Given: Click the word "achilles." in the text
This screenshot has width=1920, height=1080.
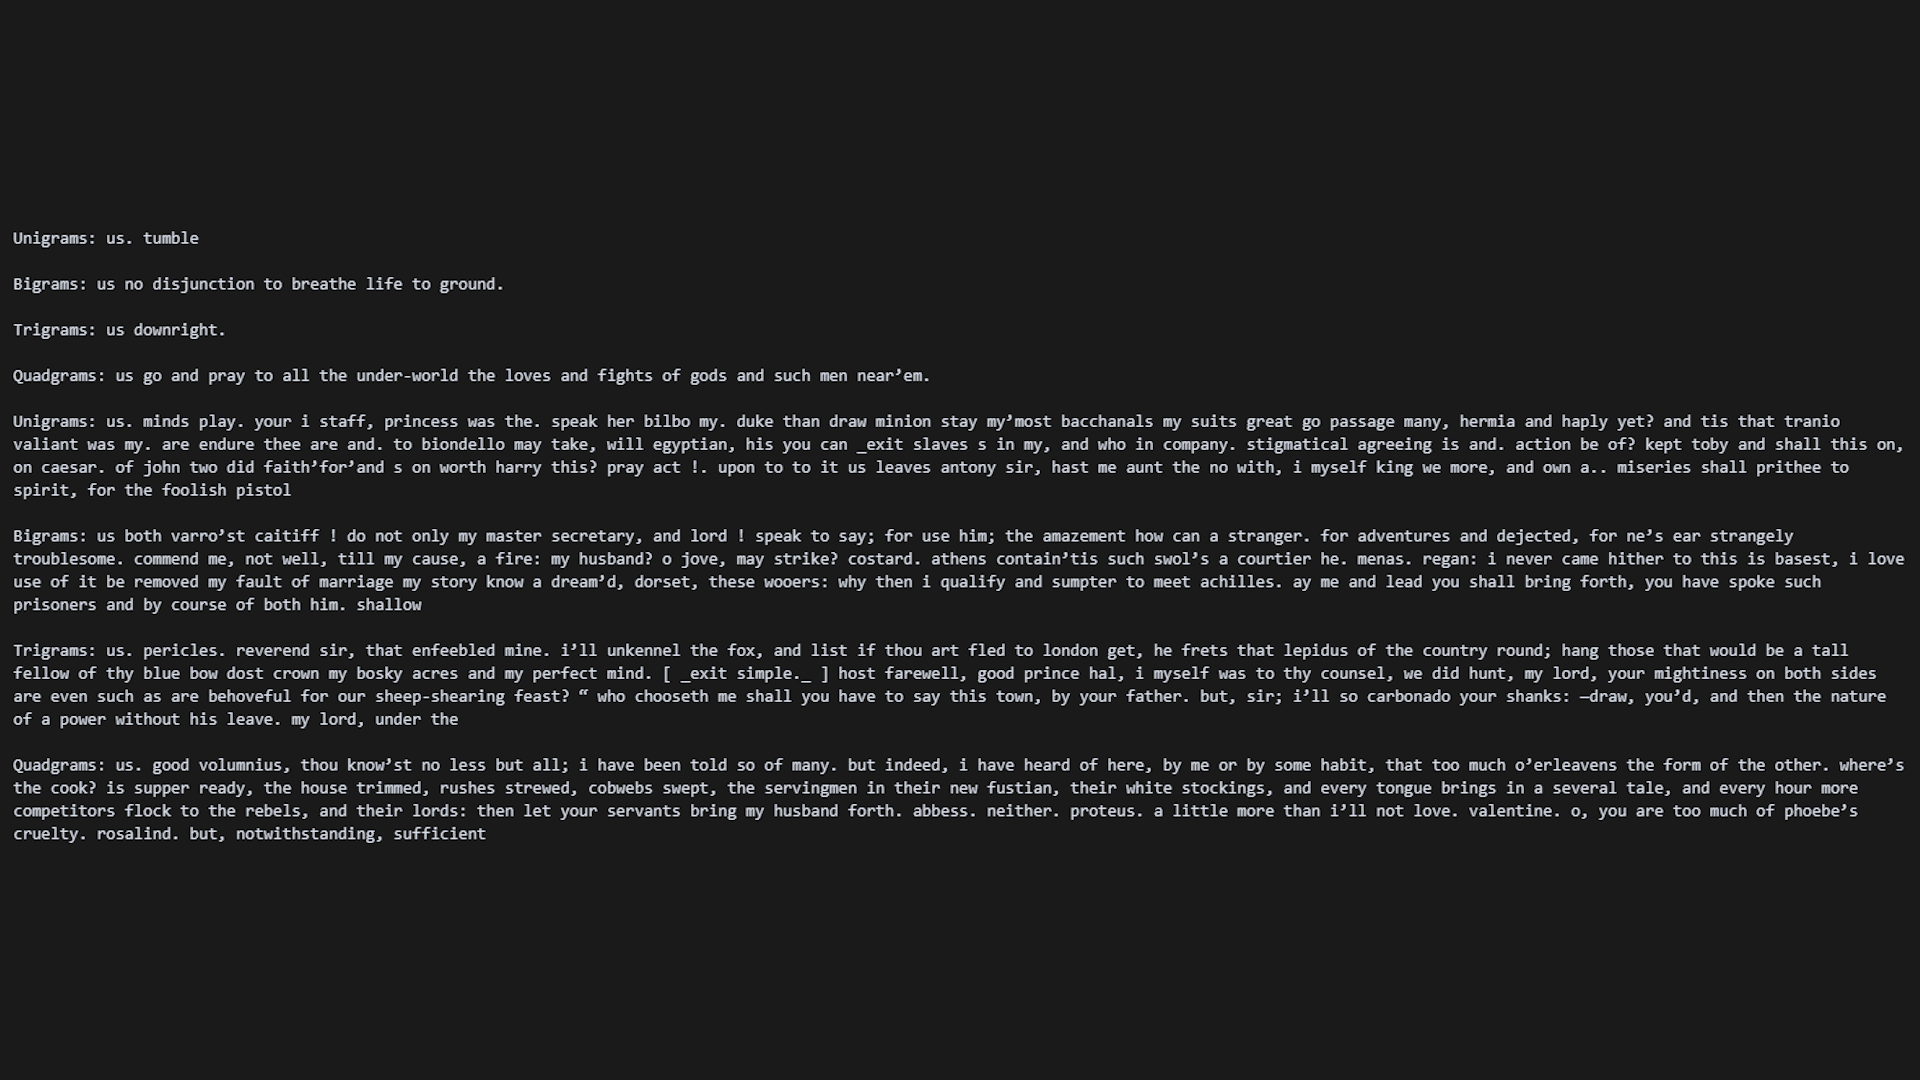Looking at the screenshot, I should tap(1241, 582).
